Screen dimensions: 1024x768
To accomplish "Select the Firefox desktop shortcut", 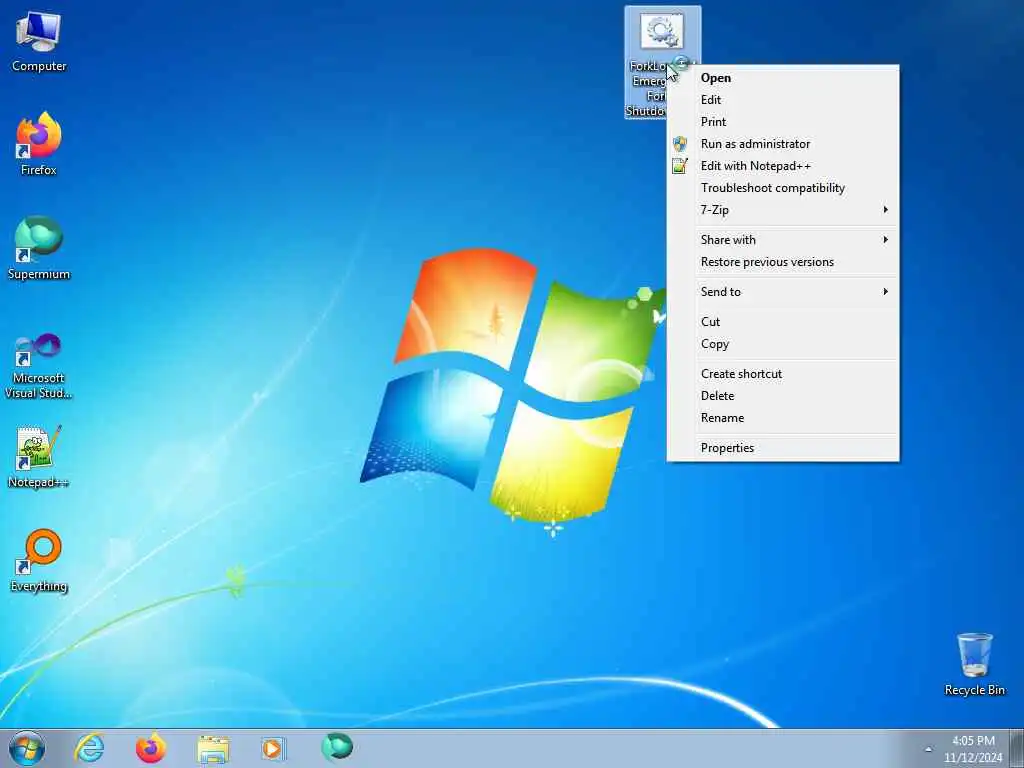I will pos(39,144).
